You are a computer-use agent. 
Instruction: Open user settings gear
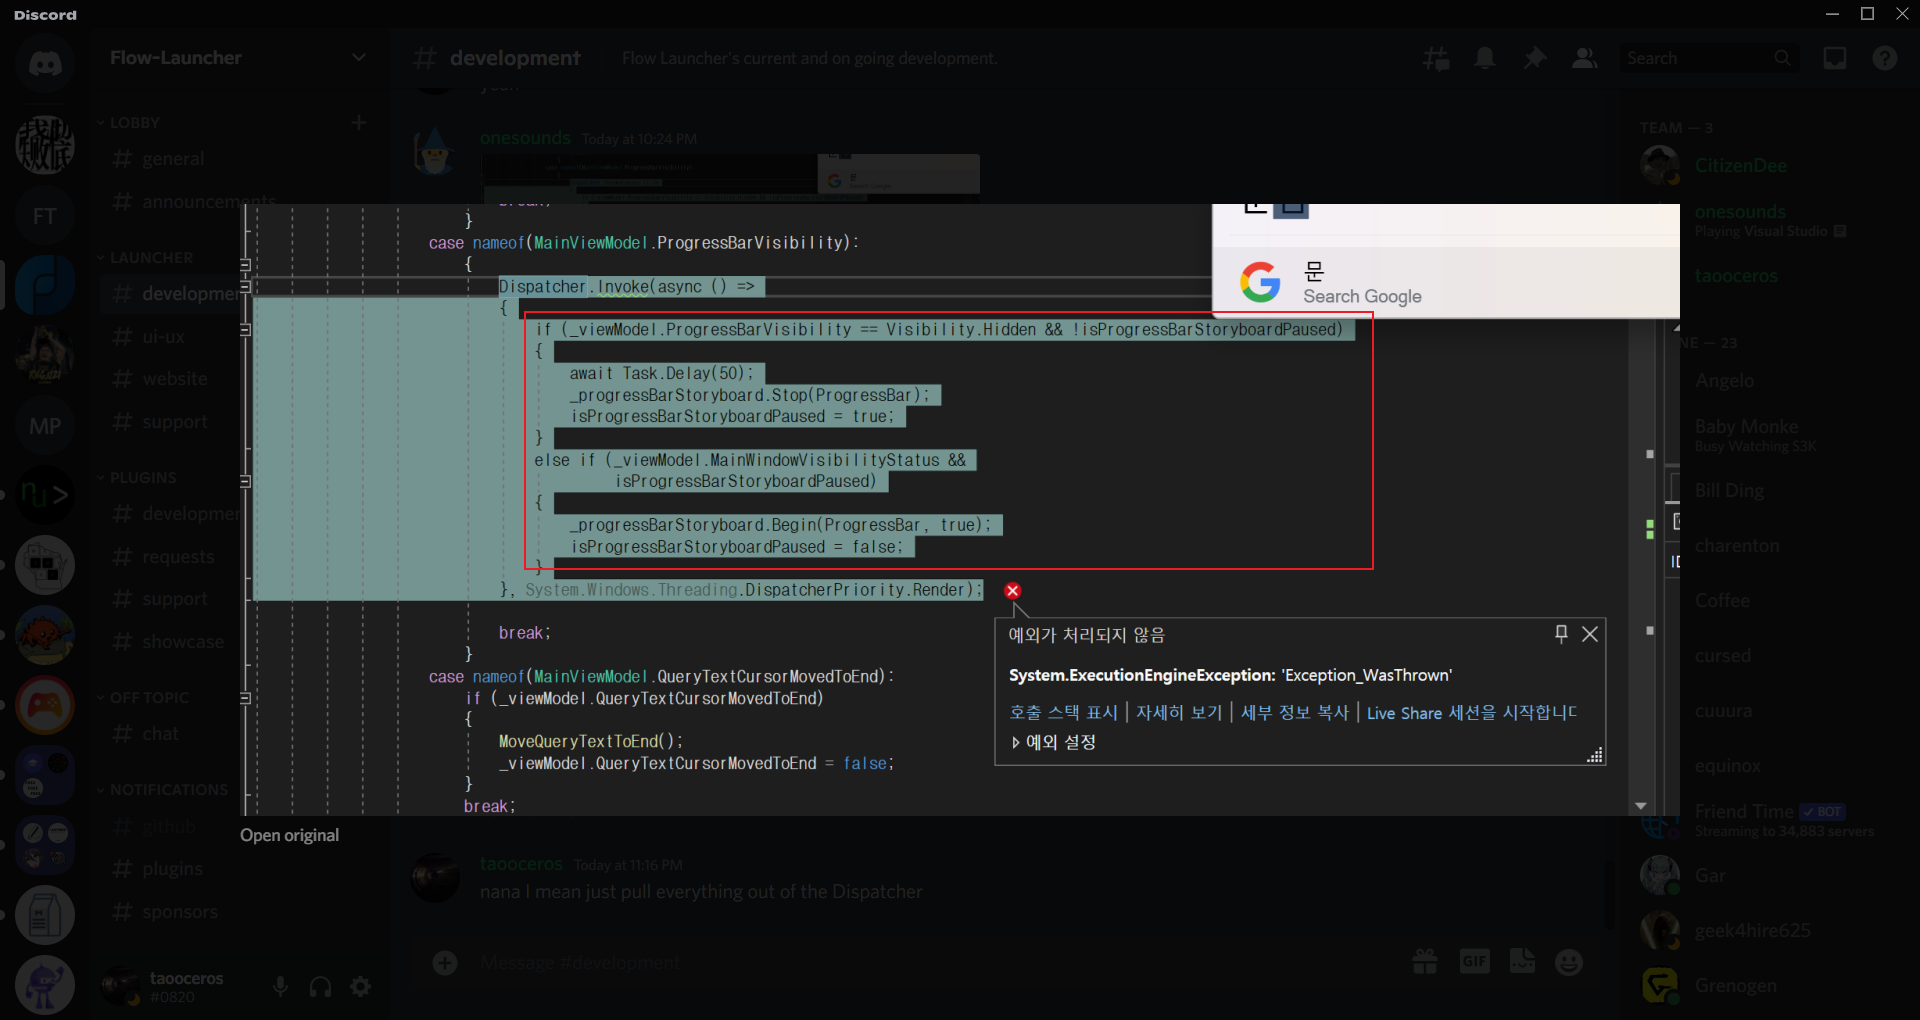click(x=361, y=987)
